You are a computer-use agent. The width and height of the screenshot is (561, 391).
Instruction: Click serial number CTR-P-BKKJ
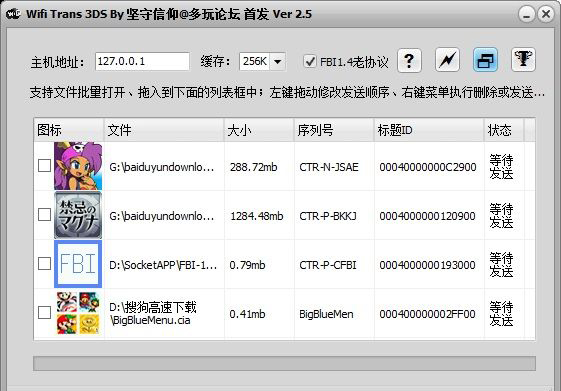tap(328, 216)
